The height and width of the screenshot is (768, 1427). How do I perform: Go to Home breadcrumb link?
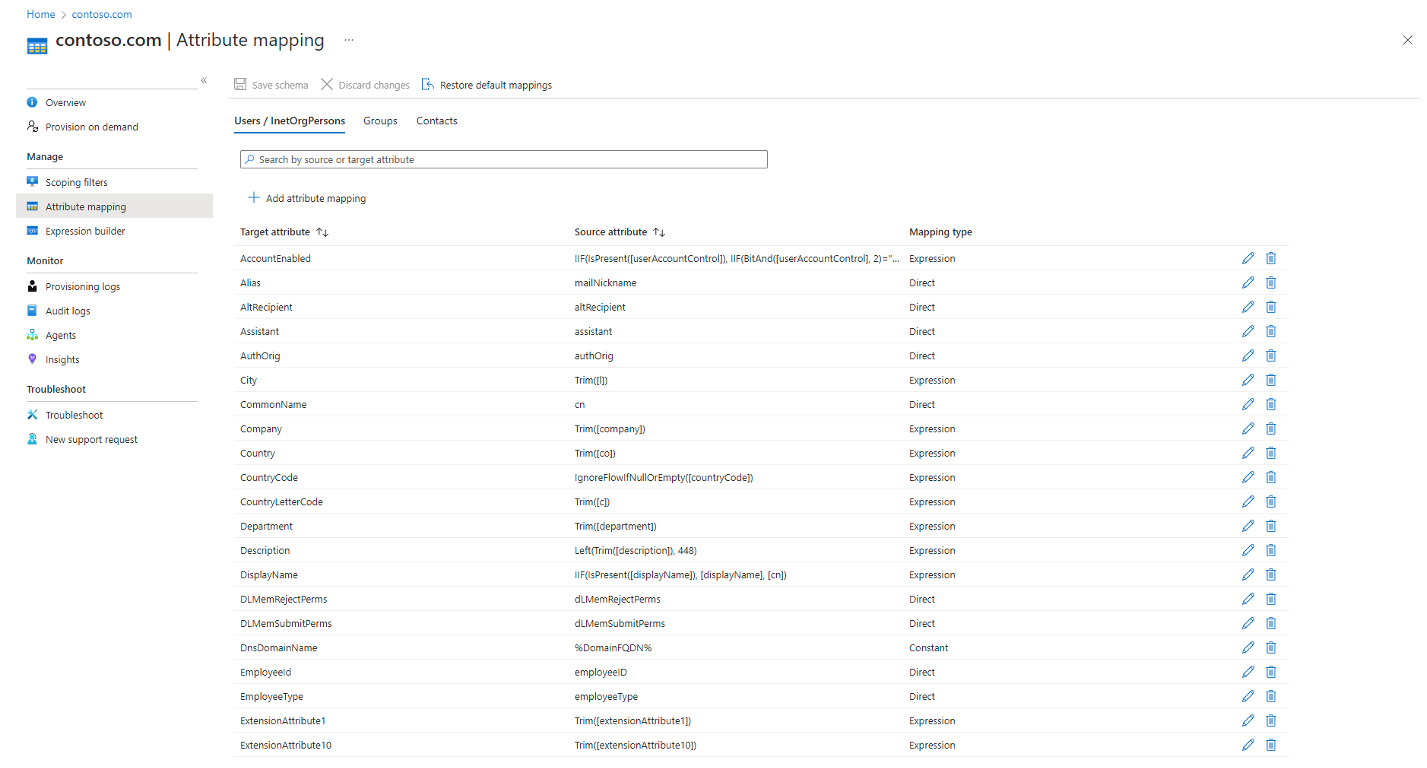(41, 15)
